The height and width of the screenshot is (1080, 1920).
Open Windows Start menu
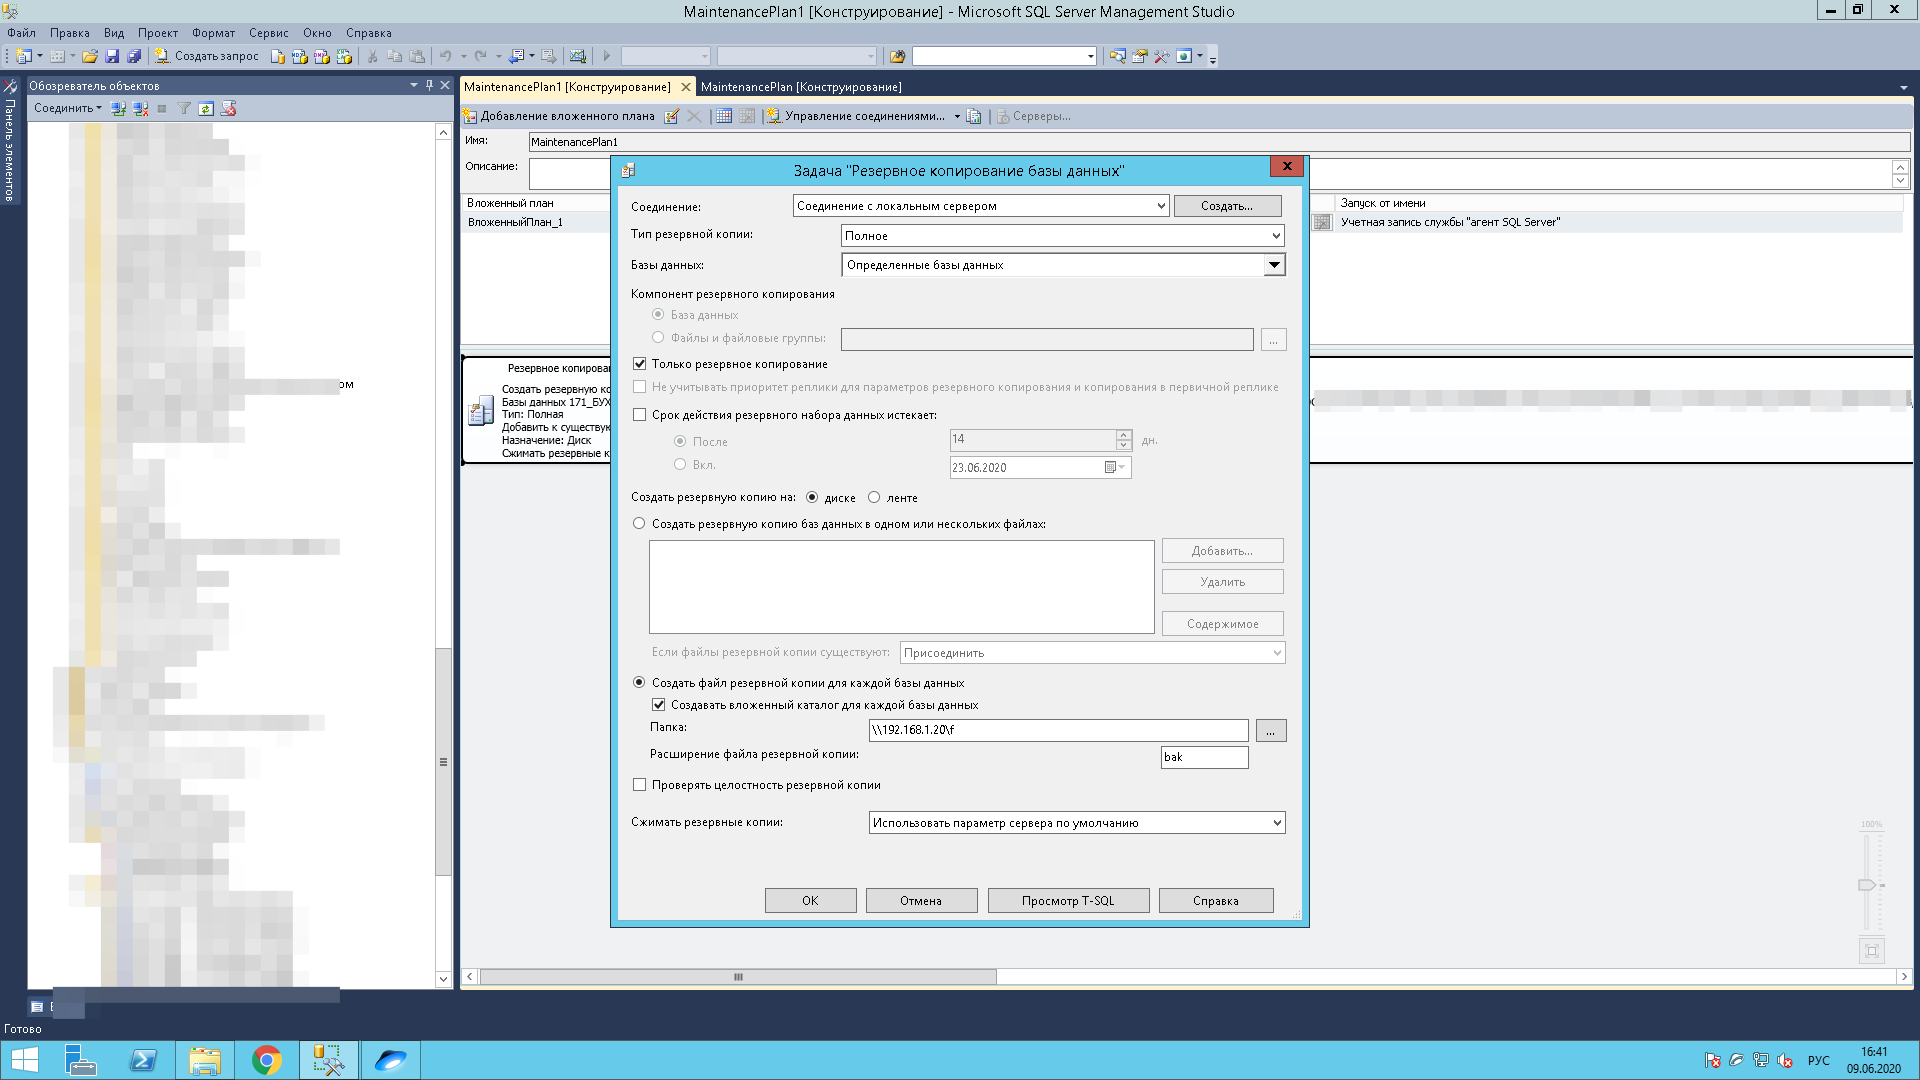point(25,1060)
